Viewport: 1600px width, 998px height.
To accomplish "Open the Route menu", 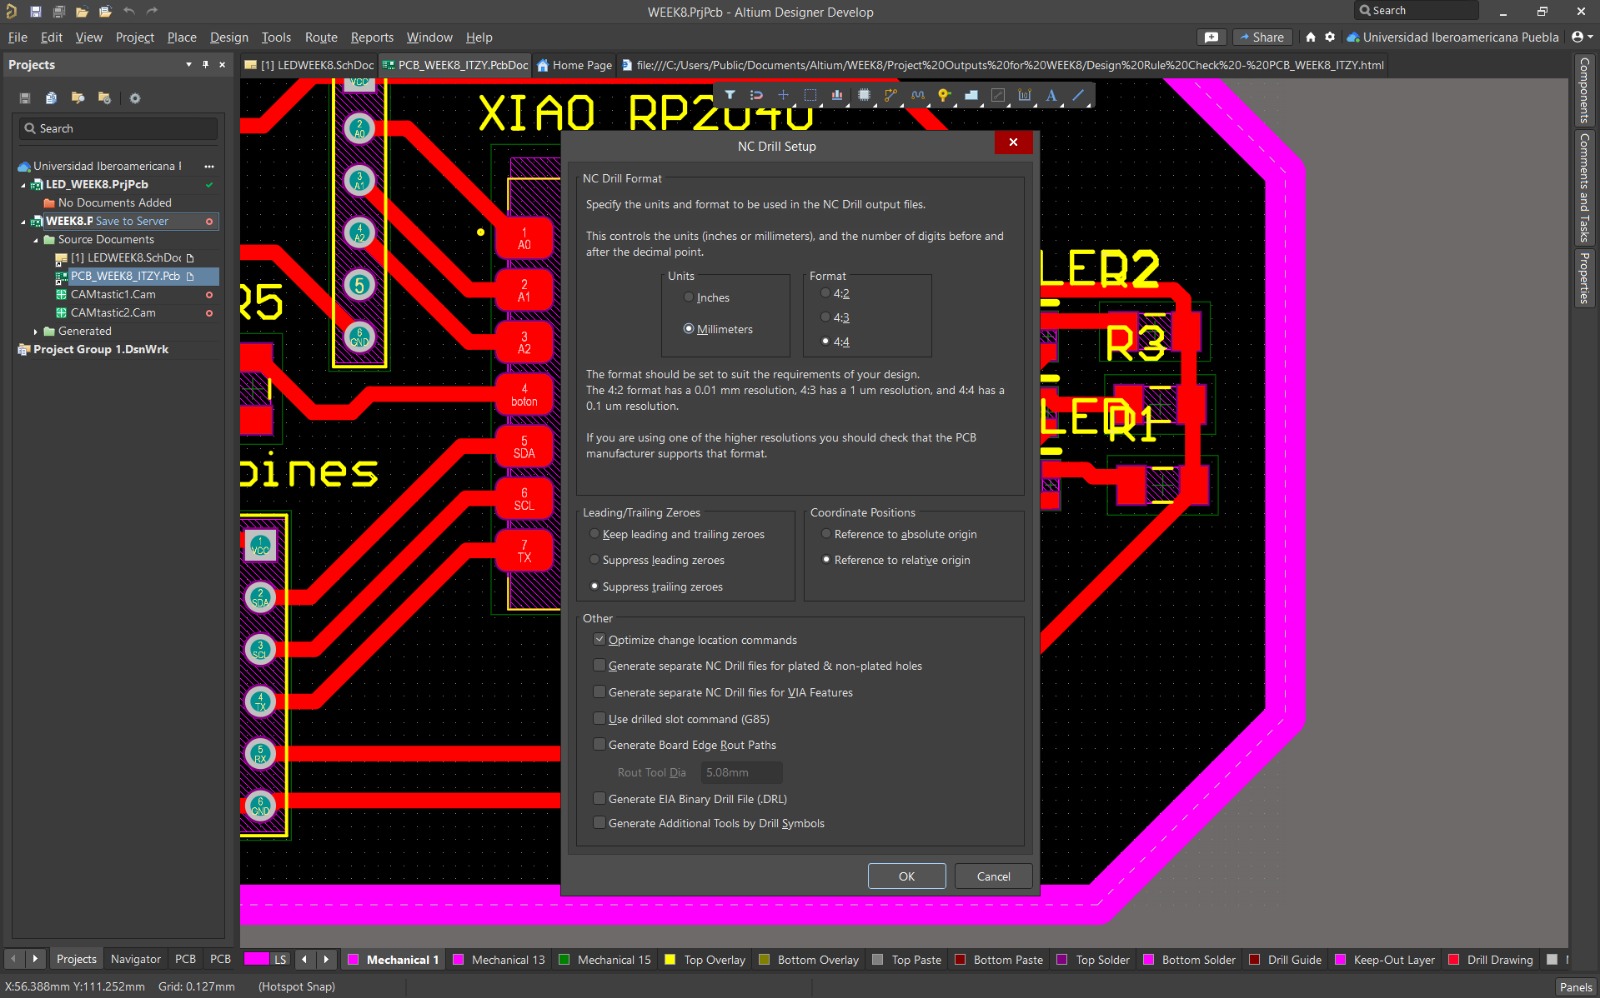I will [x=320, y=37].
